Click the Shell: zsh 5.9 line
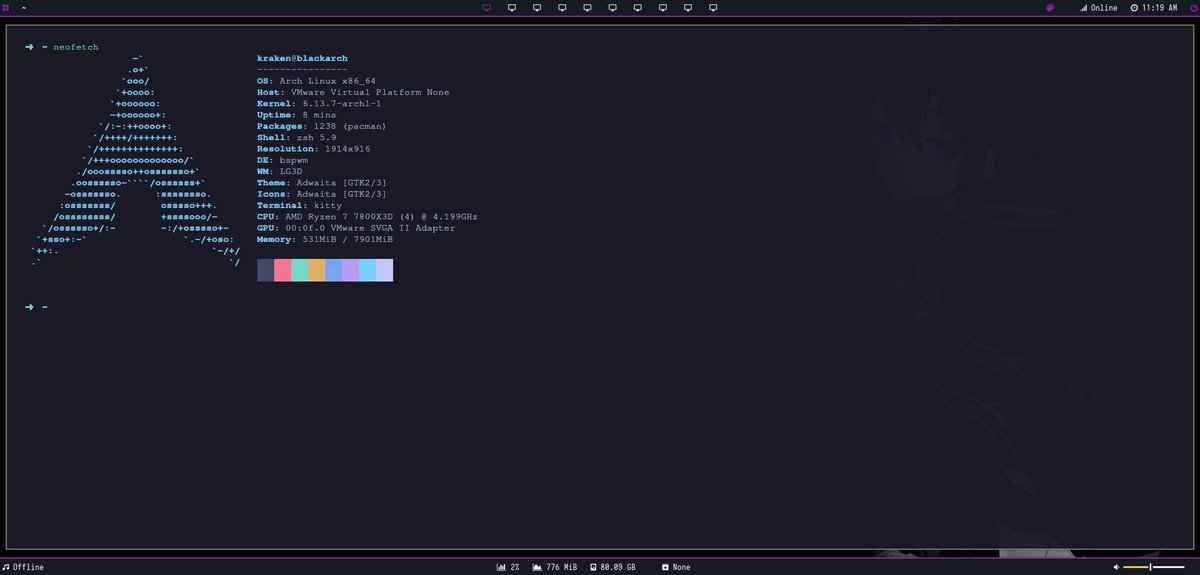 click(x=296, y=137)
